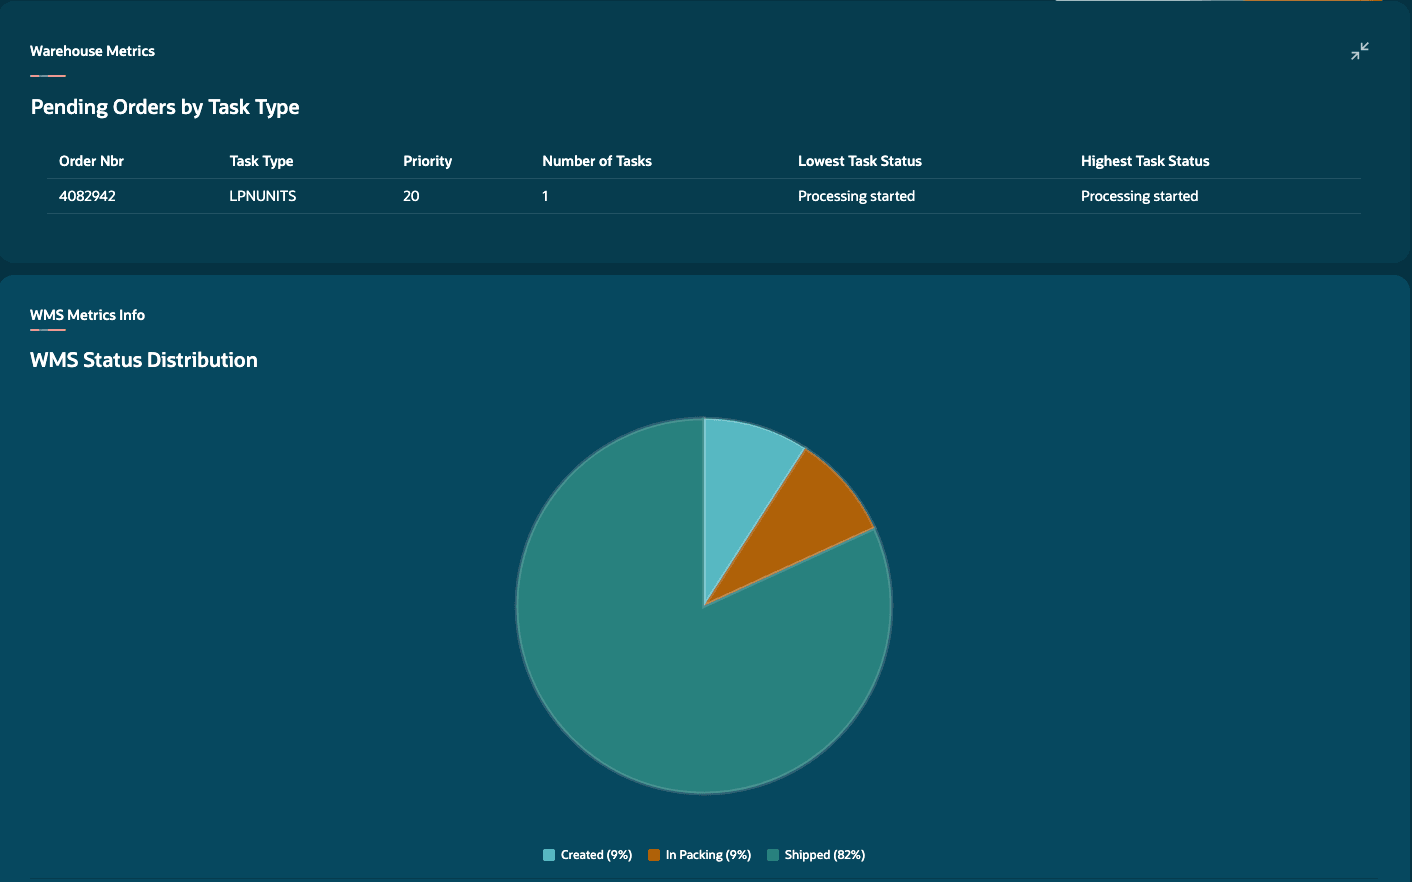Toggle the In Packing (9%) legend label
1412x882 pixels.
coord(708,855)
